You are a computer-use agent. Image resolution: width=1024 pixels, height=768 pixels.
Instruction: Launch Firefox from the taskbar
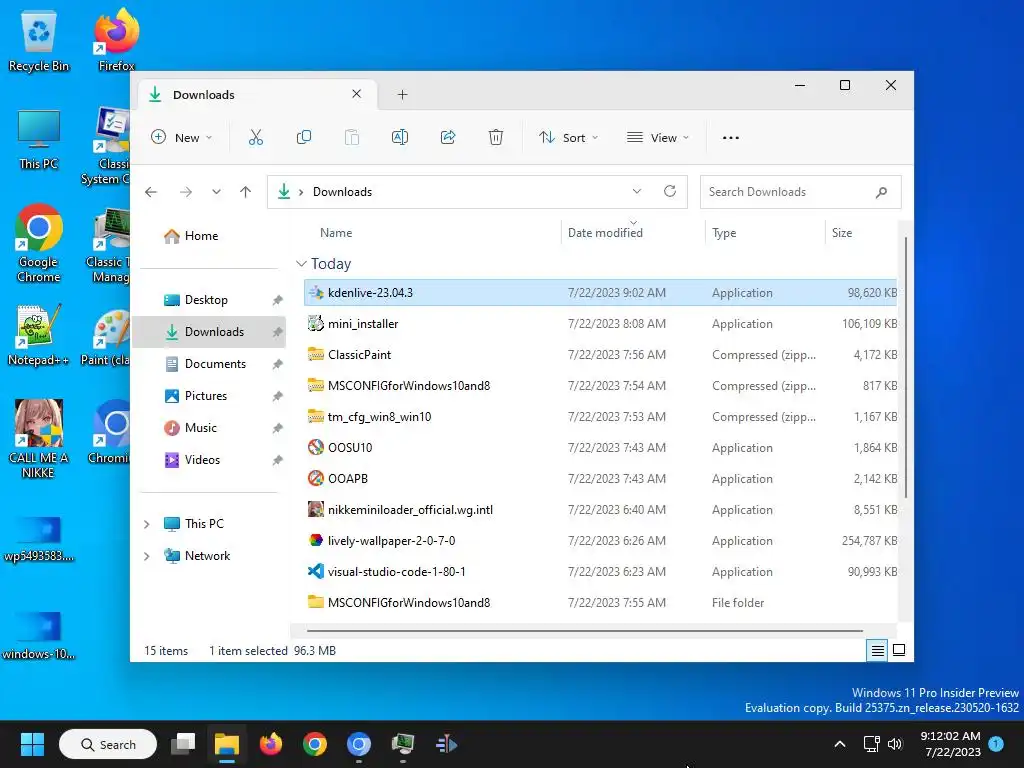coord(270,744)
